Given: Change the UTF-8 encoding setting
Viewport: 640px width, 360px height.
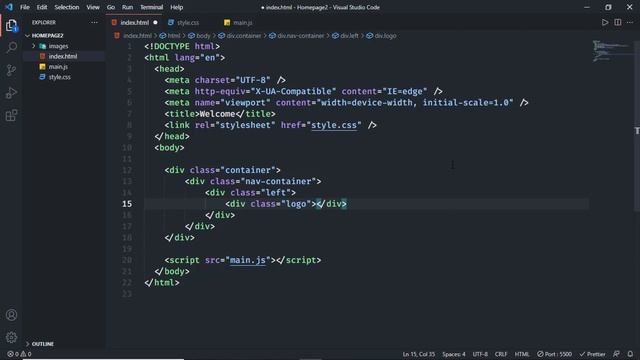Looking at the screenshot, I should point(480,354).
